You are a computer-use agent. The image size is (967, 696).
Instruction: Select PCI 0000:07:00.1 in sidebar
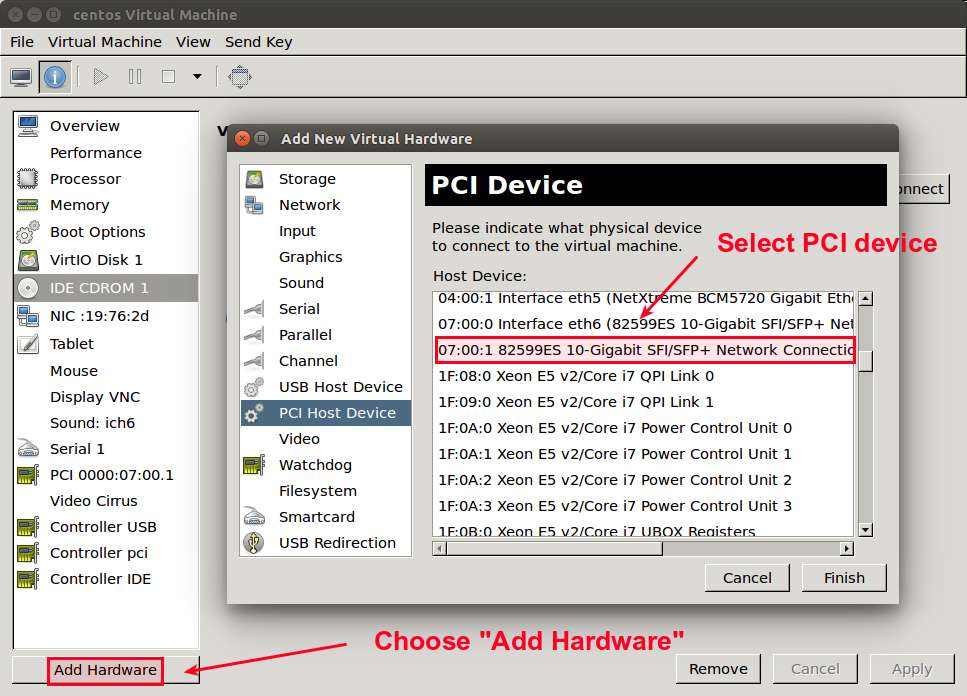tap(111, 475)
